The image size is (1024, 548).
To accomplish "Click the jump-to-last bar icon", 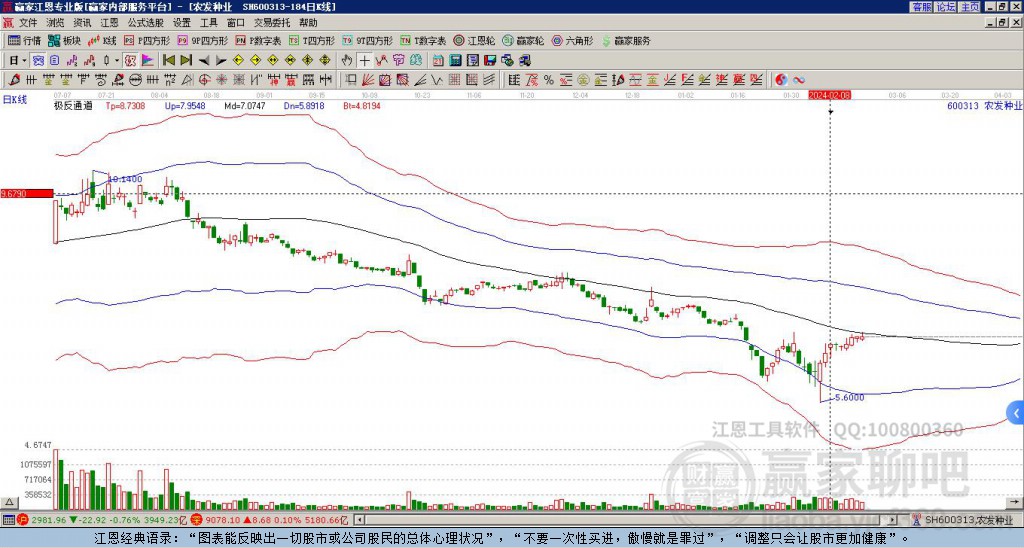I will point(186,61).
